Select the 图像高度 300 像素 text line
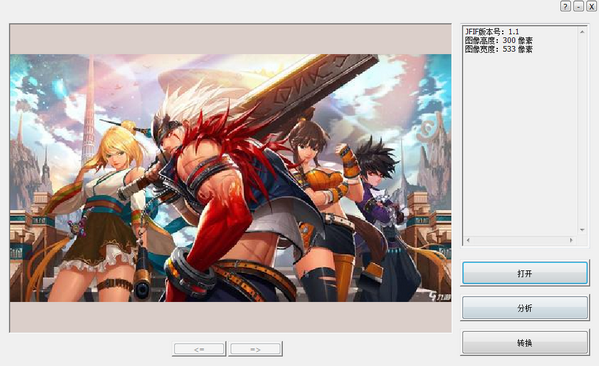599x366 pixels. pyautogui.click(x=499, y=40)
